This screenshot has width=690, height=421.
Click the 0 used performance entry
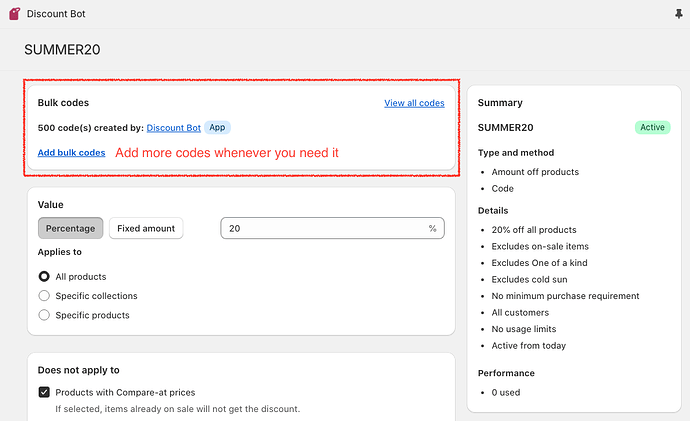(506, 392)
